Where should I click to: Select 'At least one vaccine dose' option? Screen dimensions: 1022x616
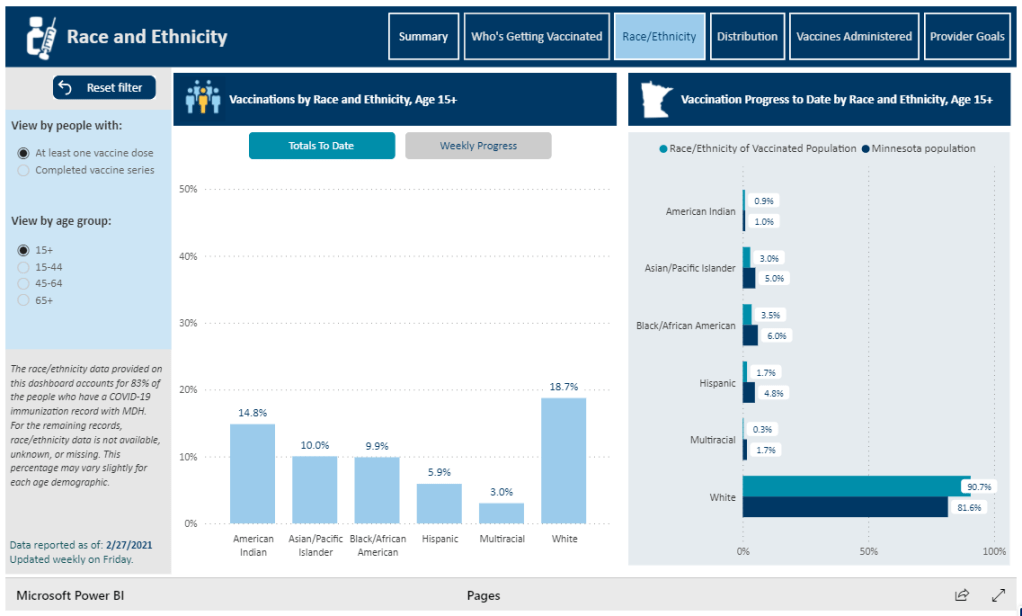coord(24,153)
